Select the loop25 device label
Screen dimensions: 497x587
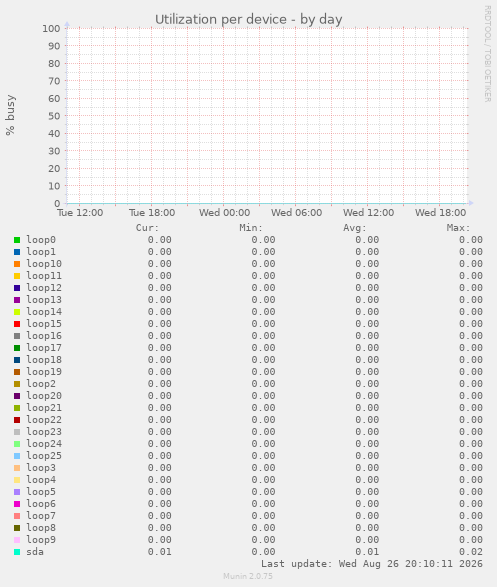point(44,455)
